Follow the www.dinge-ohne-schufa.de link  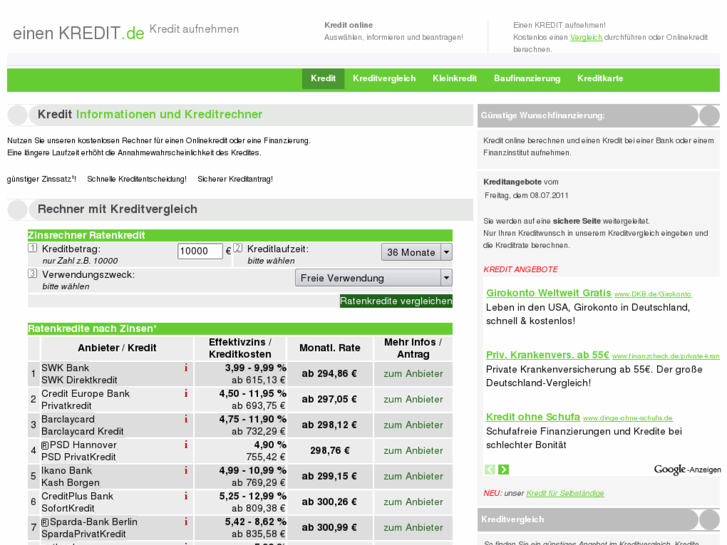click(x=628, y=418)
